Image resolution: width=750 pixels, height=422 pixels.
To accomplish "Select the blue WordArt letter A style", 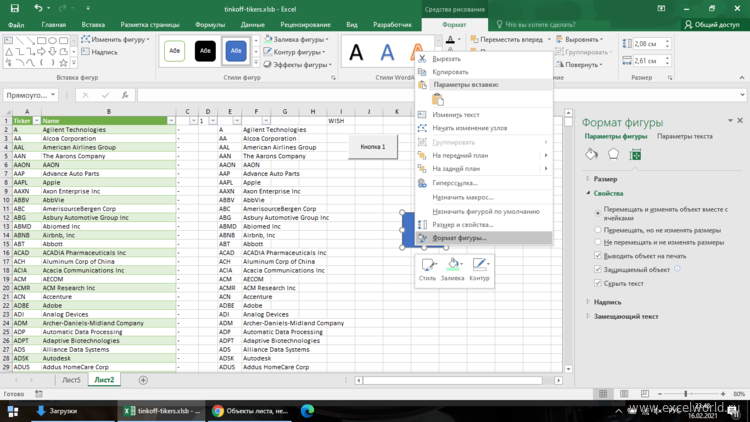I will pos(387,52).
